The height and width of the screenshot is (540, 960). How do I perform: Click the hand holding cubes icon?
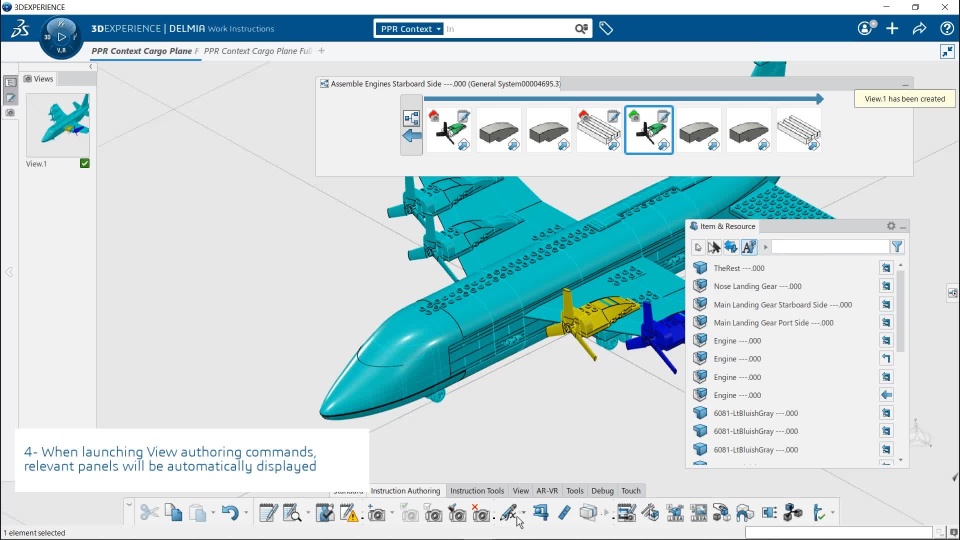(x=721, y=512)
